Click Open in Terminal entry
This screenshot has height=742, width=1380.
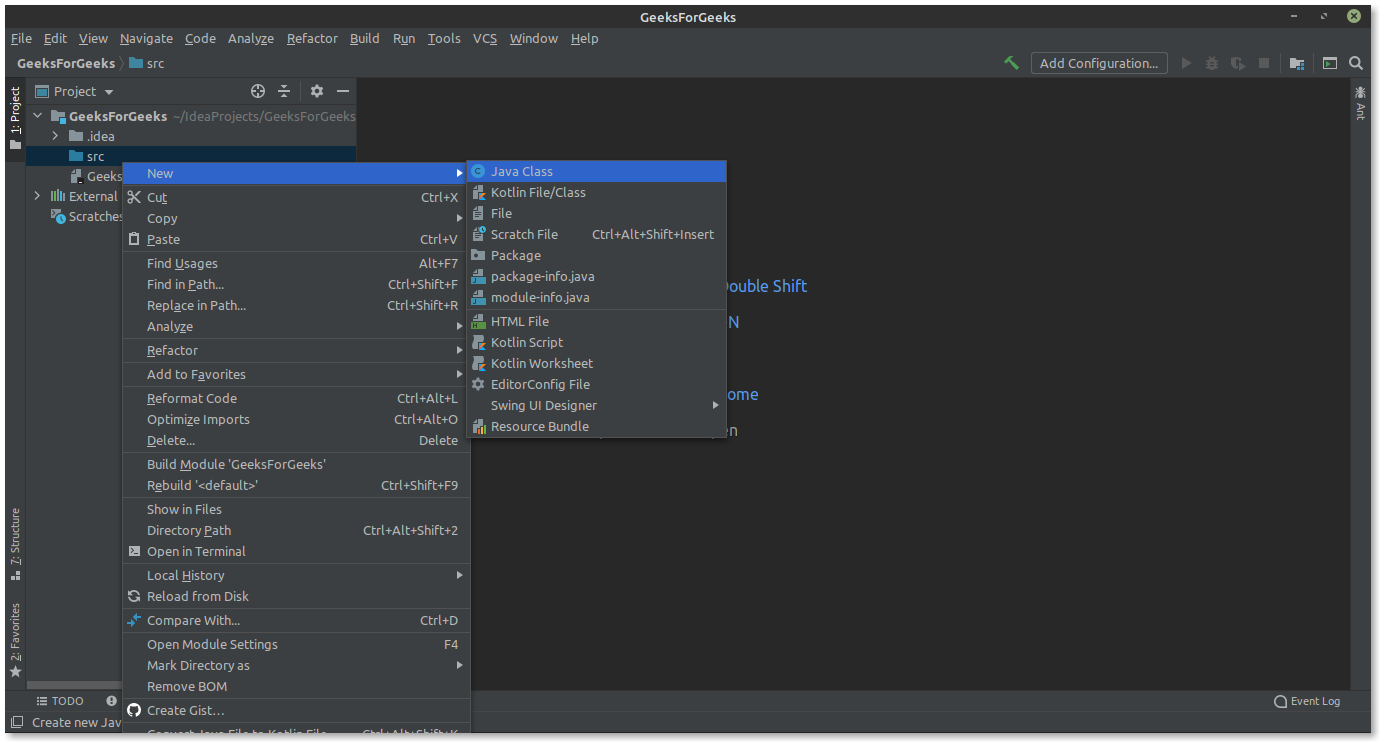tap(296, 551)
